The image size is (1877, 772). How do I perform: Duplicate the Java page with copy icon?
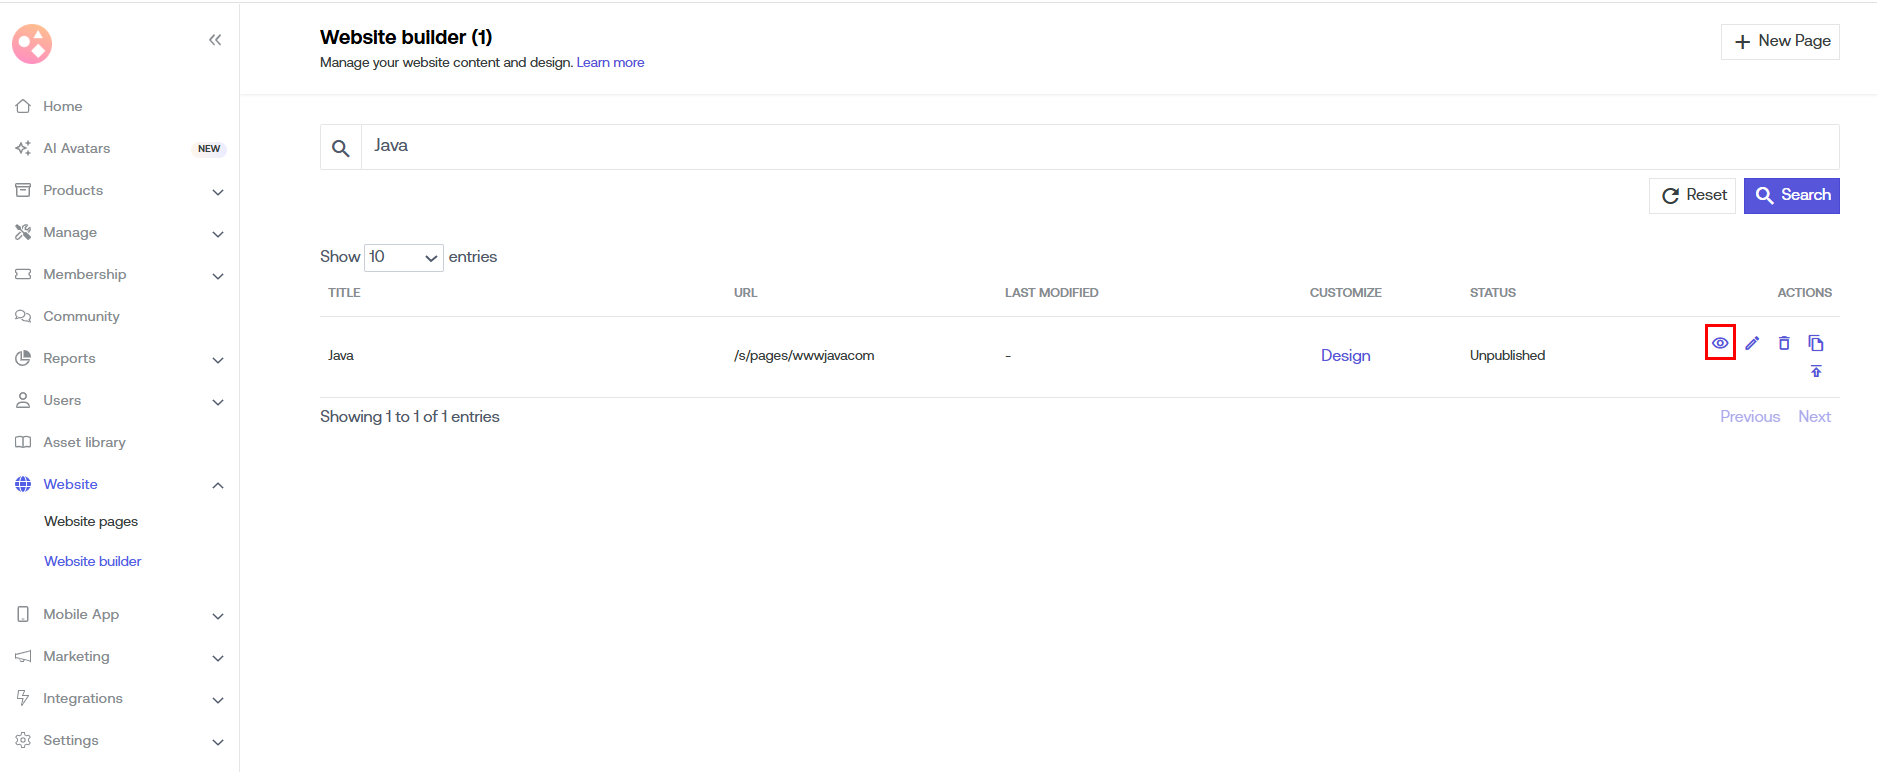1815,343
